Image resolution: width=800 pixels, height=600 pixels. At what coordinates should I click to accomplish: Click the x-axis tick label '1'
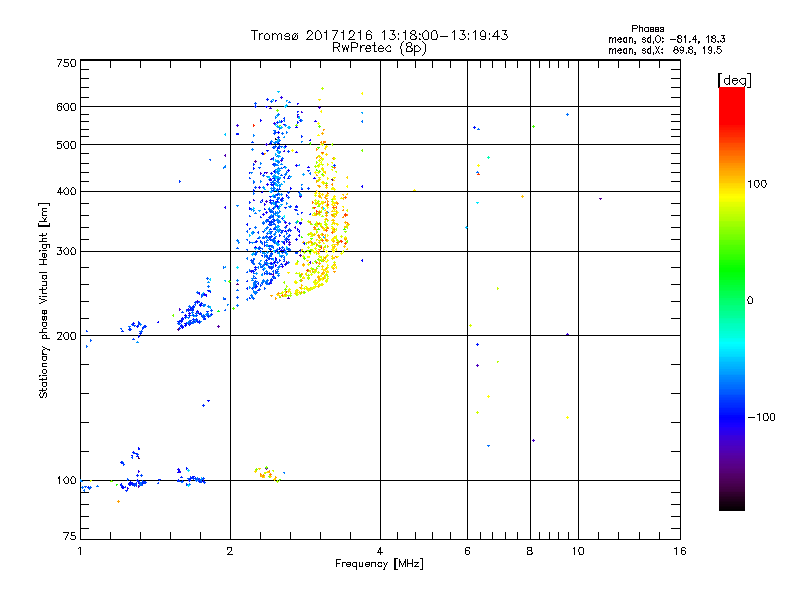tap(80, 551)
